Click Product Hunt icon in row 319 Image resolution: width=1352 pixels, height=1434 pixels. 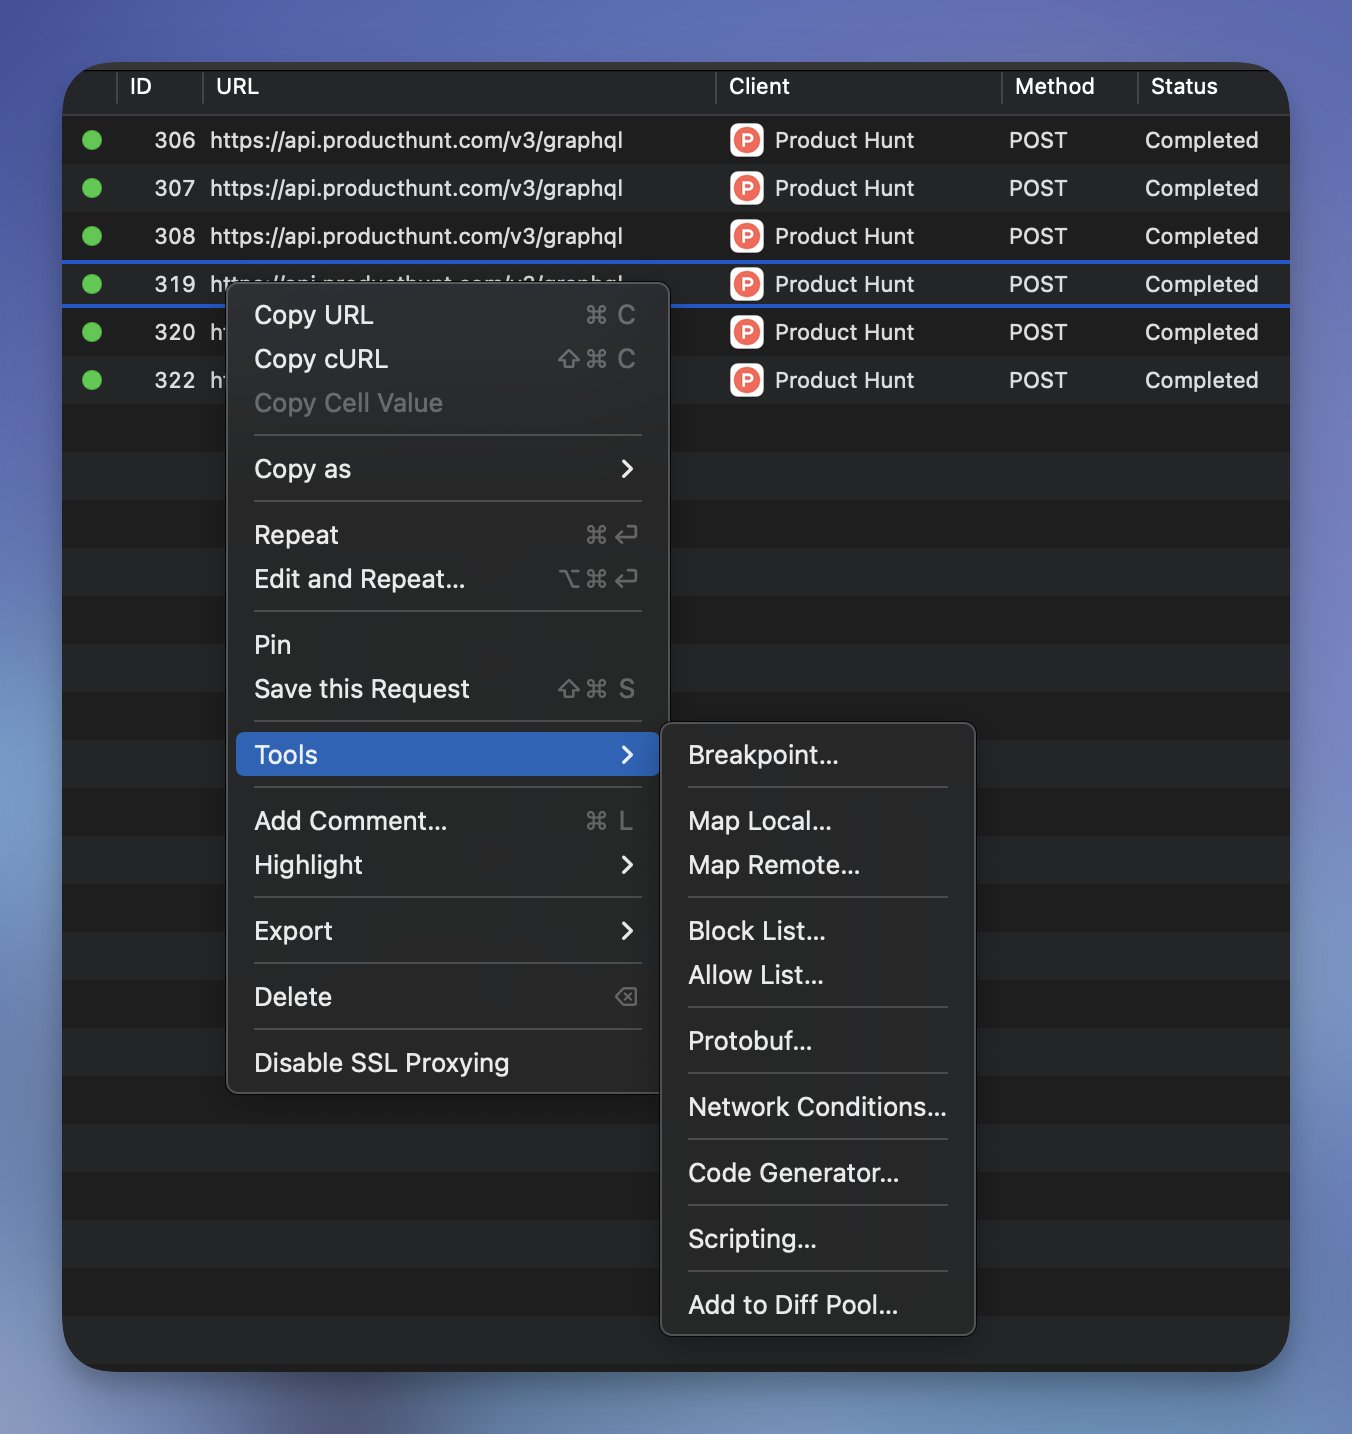[x=746, y=284]
